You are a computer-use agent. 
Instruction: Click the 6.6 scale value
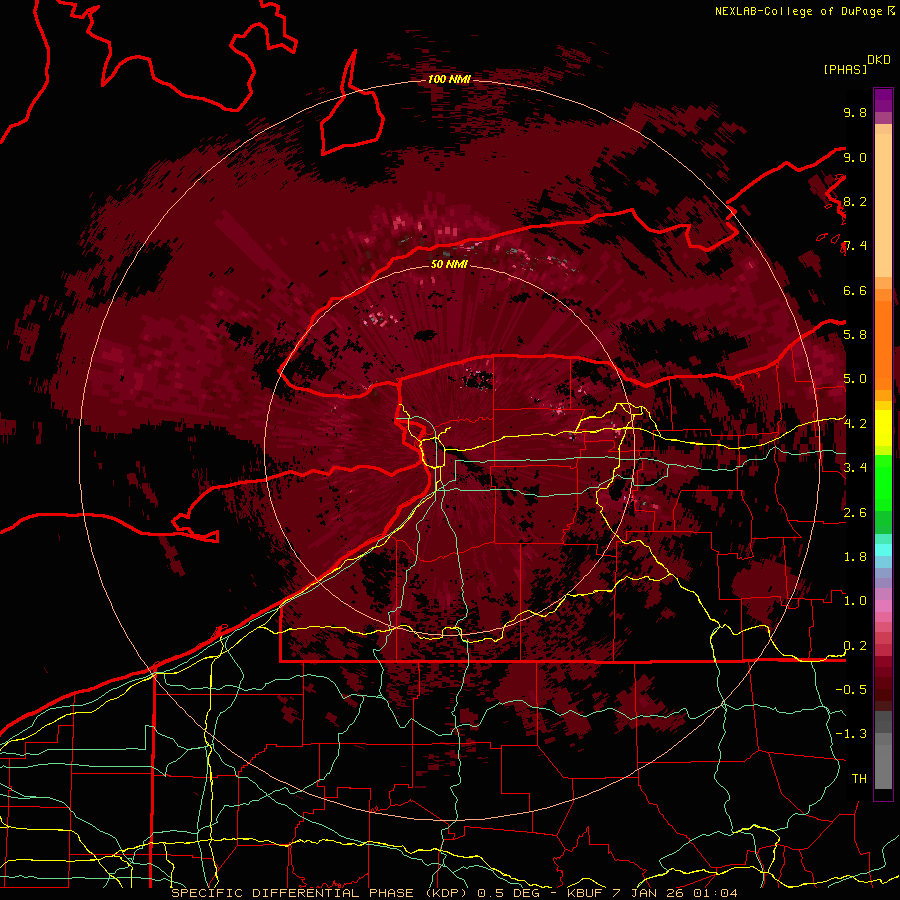pyautogui.click(x=855, y=290)
